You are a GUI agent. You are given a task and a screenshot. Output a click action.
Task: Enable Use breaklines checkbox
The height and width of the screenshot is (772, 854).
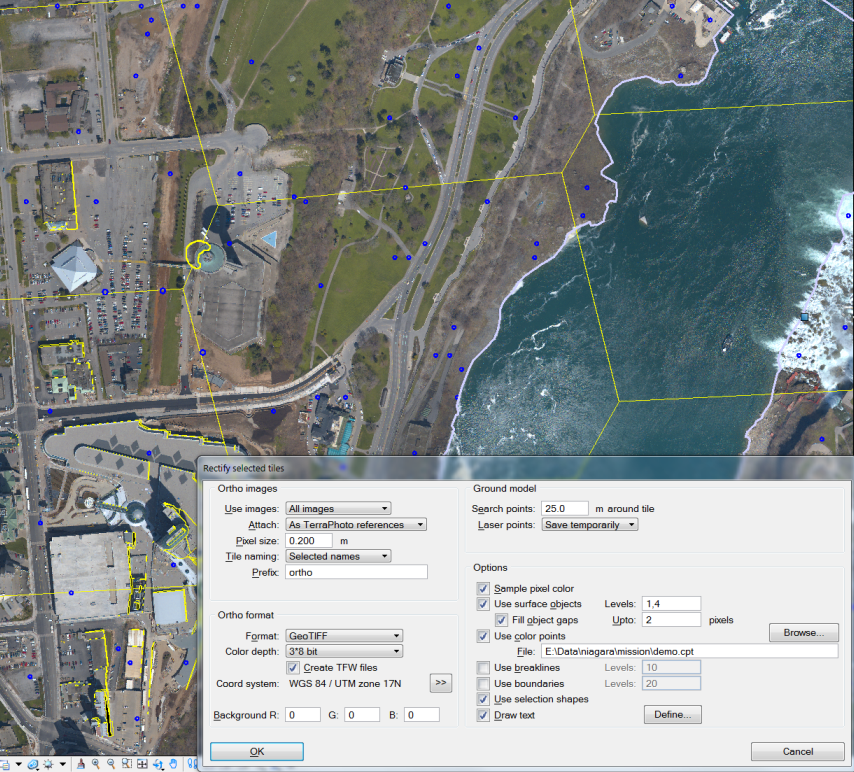[483, 667]
